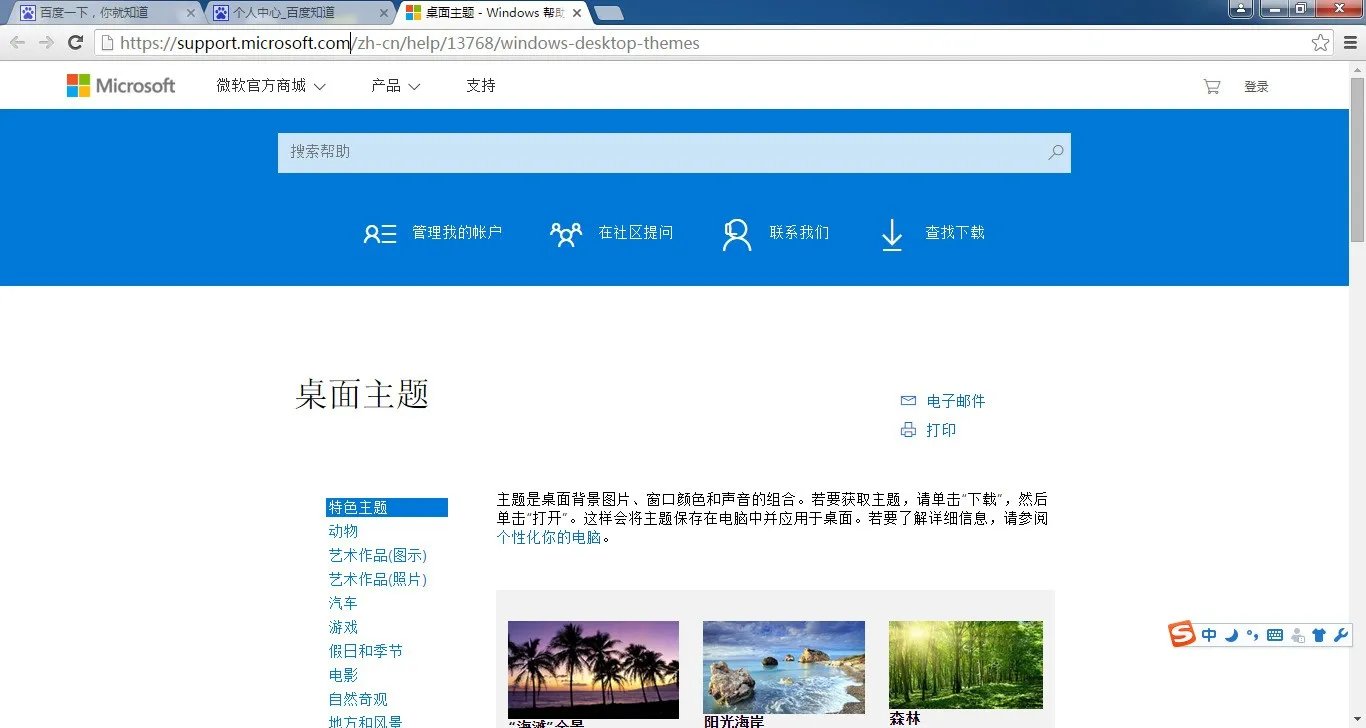Open Sogou skin center via T-shirt icon
Viewport: 1366px width, 728px height.
coord(1318,634)
